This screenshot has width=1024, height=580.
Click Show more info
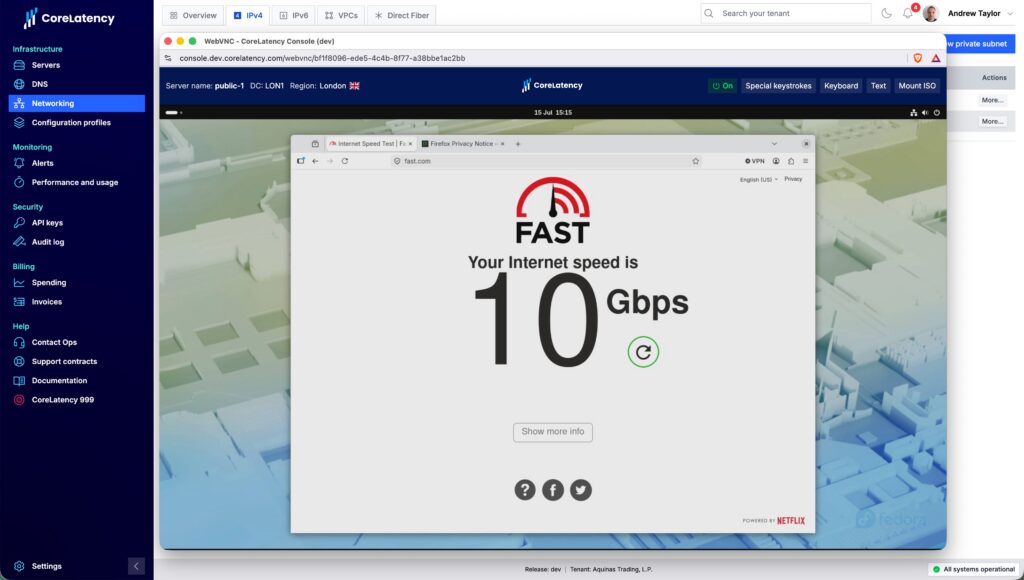552,432
